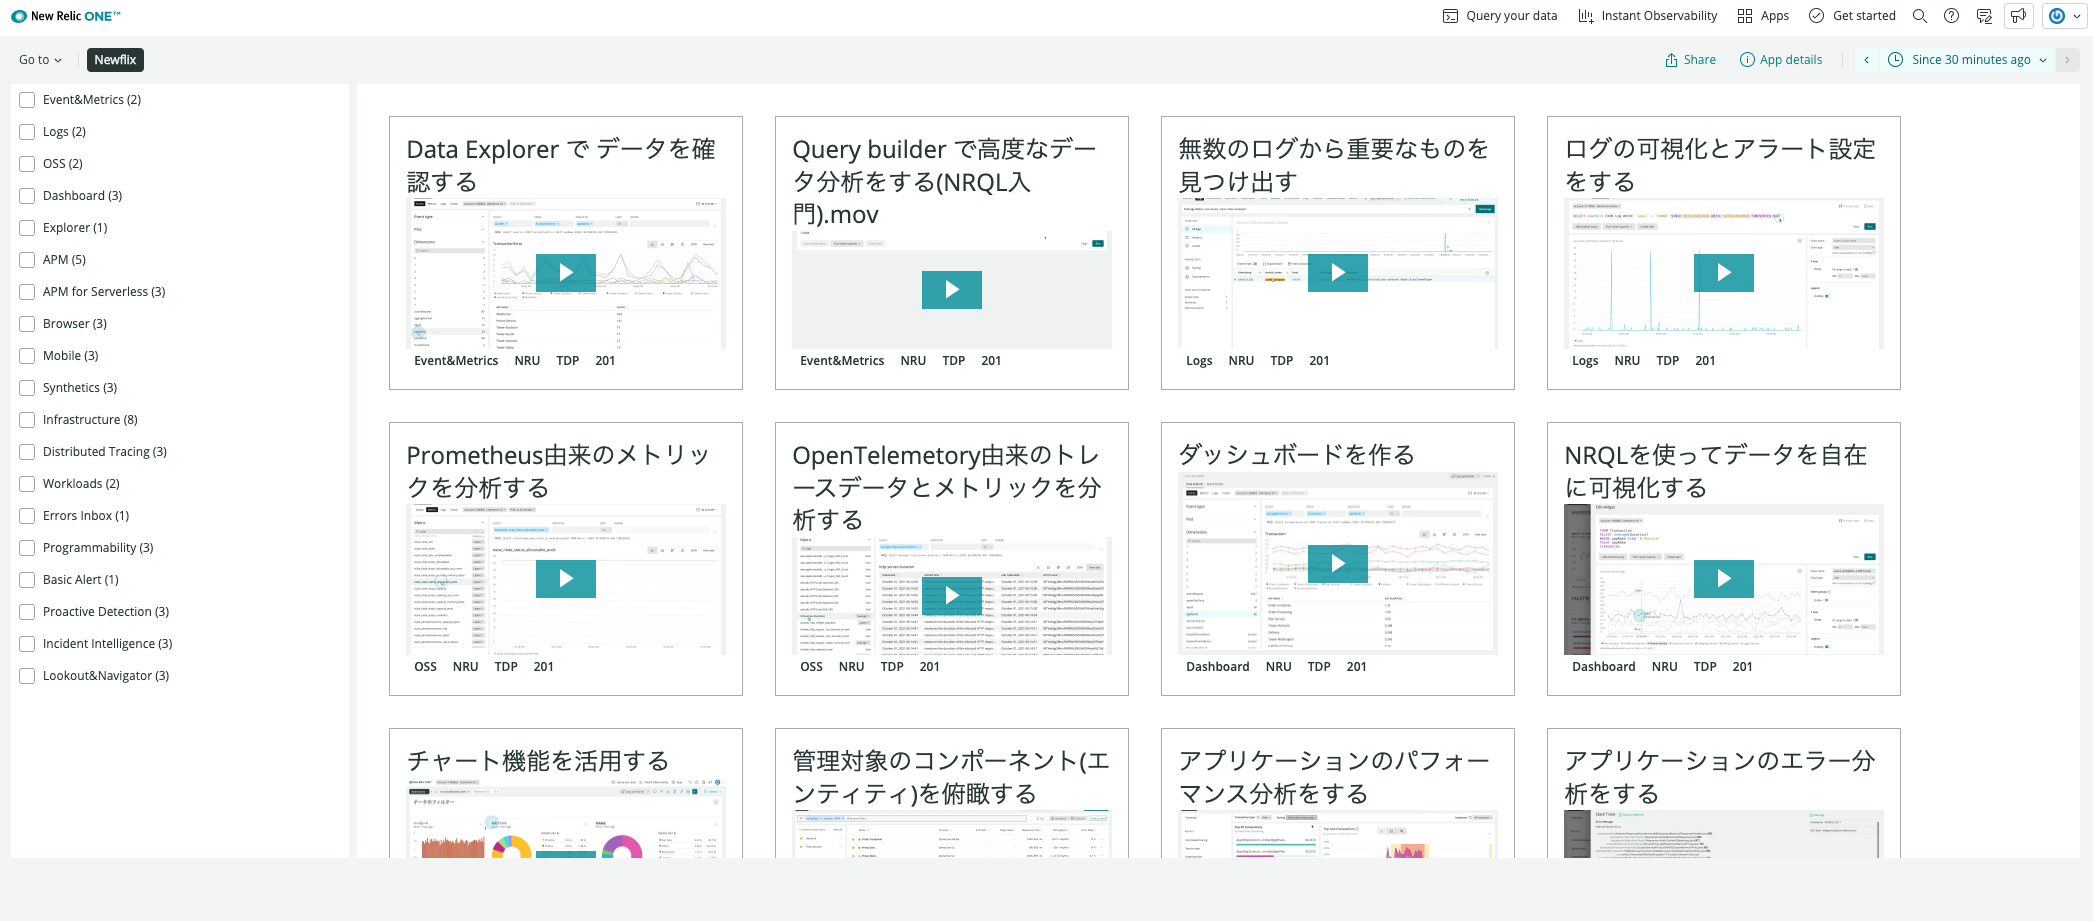Open App details
This screenshot has height=921, width=2093.
click(x=1781, y=60)
